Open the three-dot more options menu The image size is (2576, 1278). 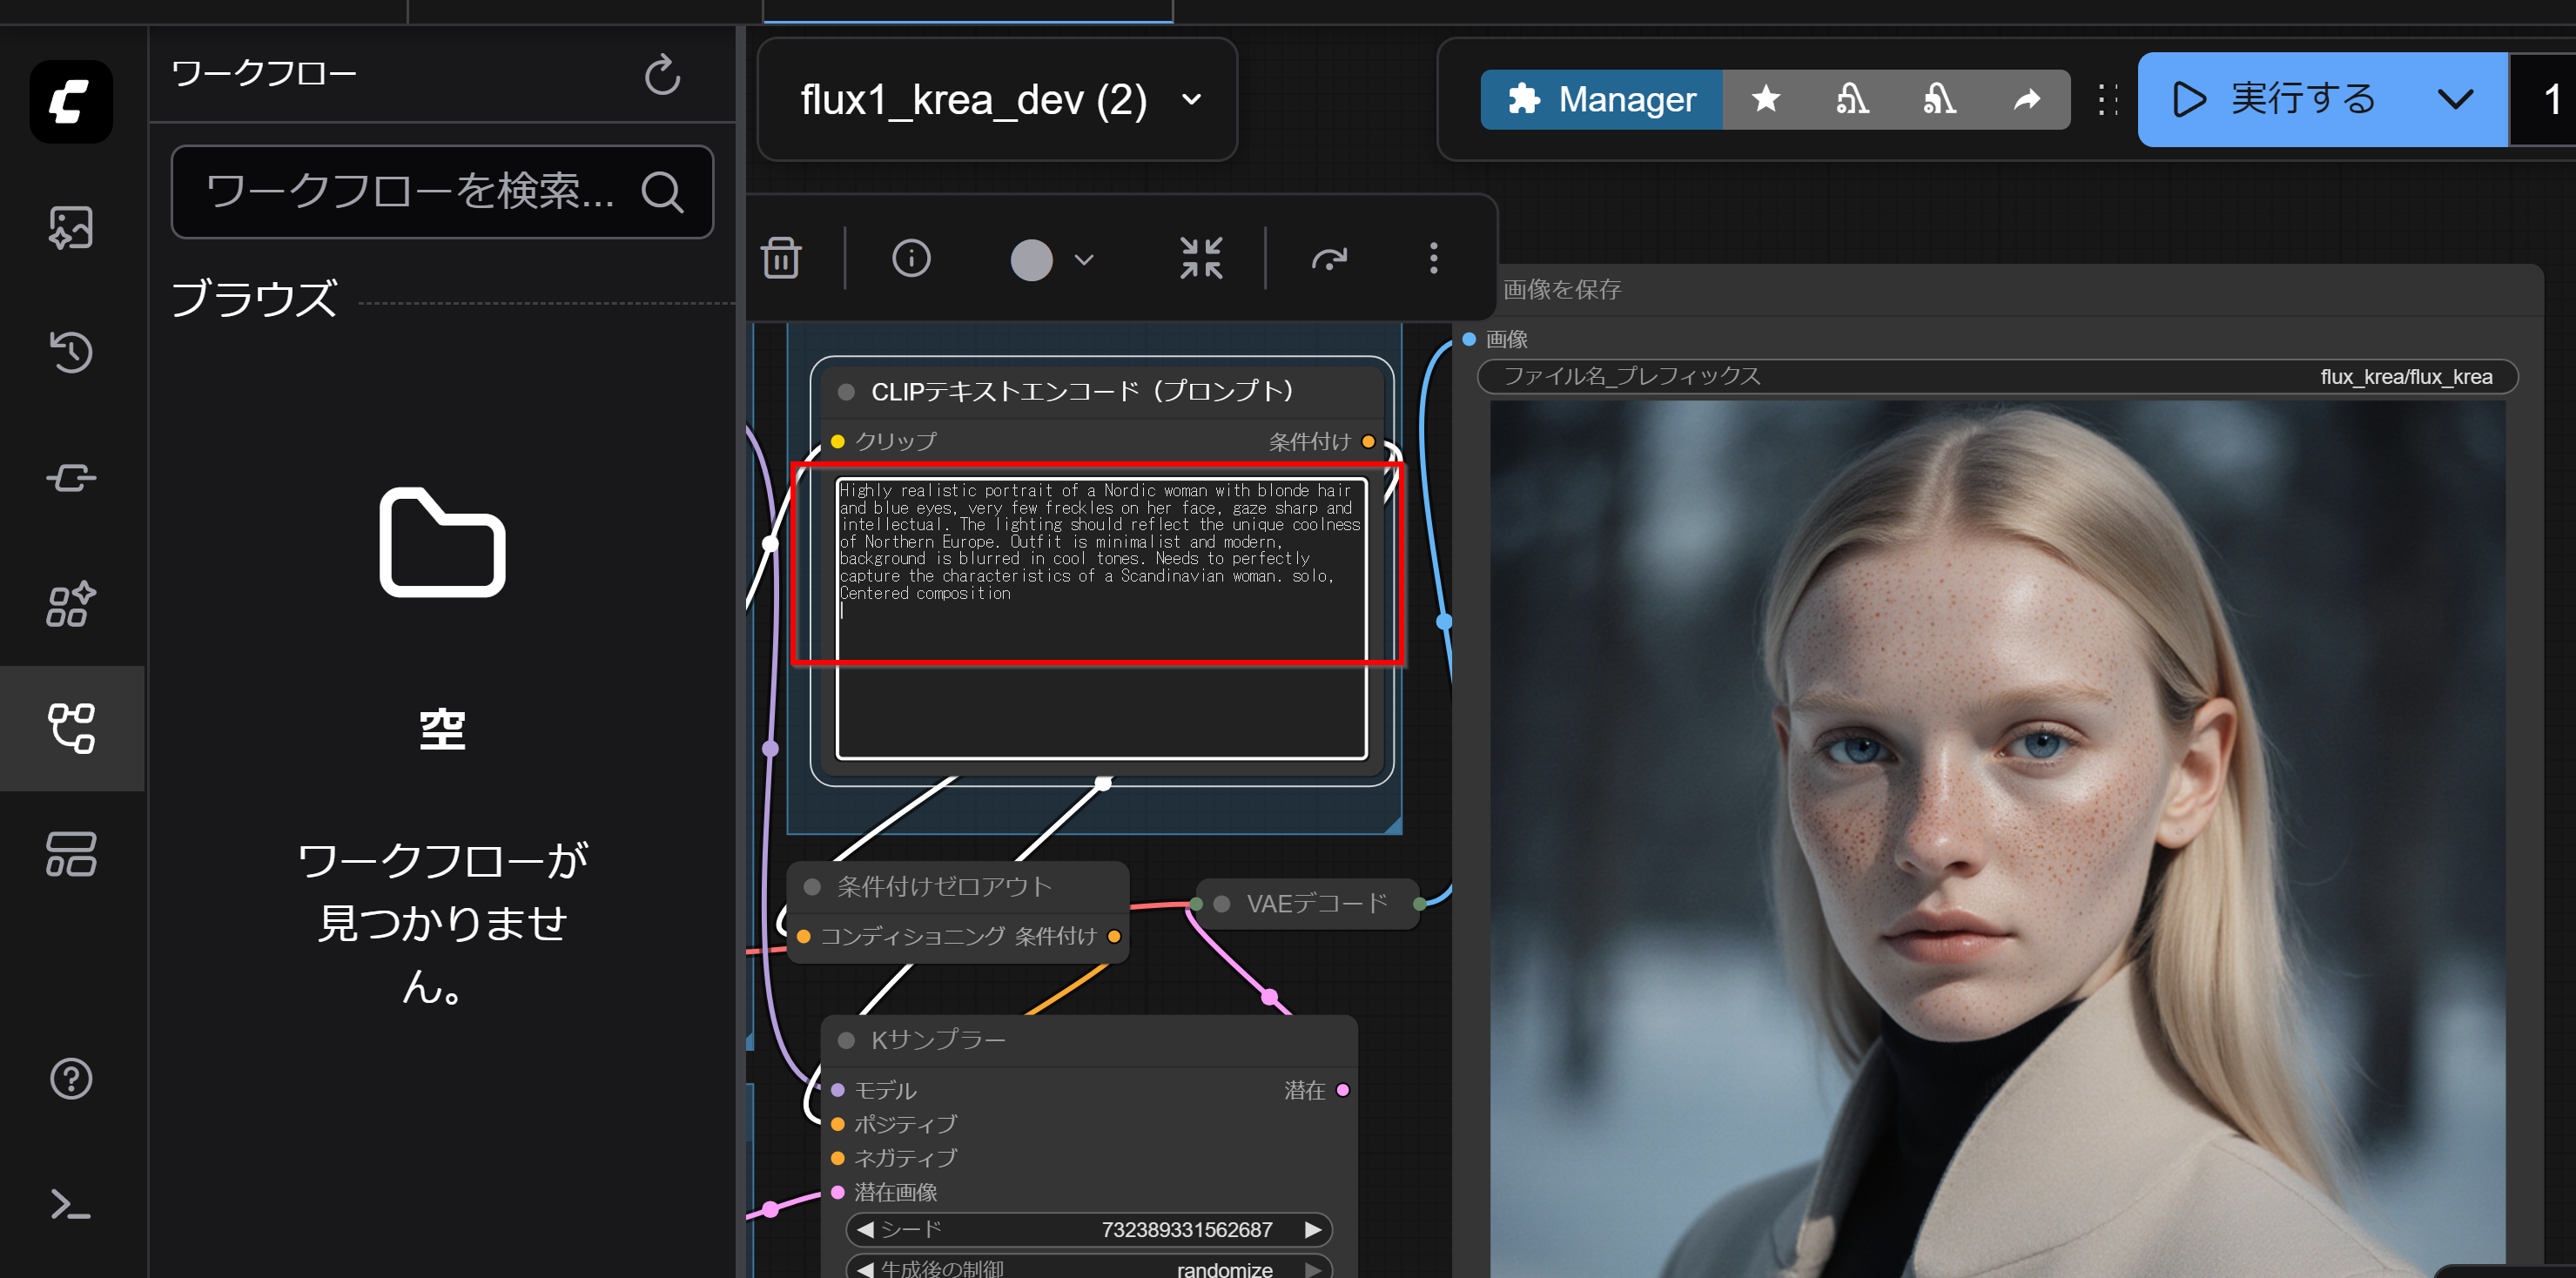pos(1433,258)
